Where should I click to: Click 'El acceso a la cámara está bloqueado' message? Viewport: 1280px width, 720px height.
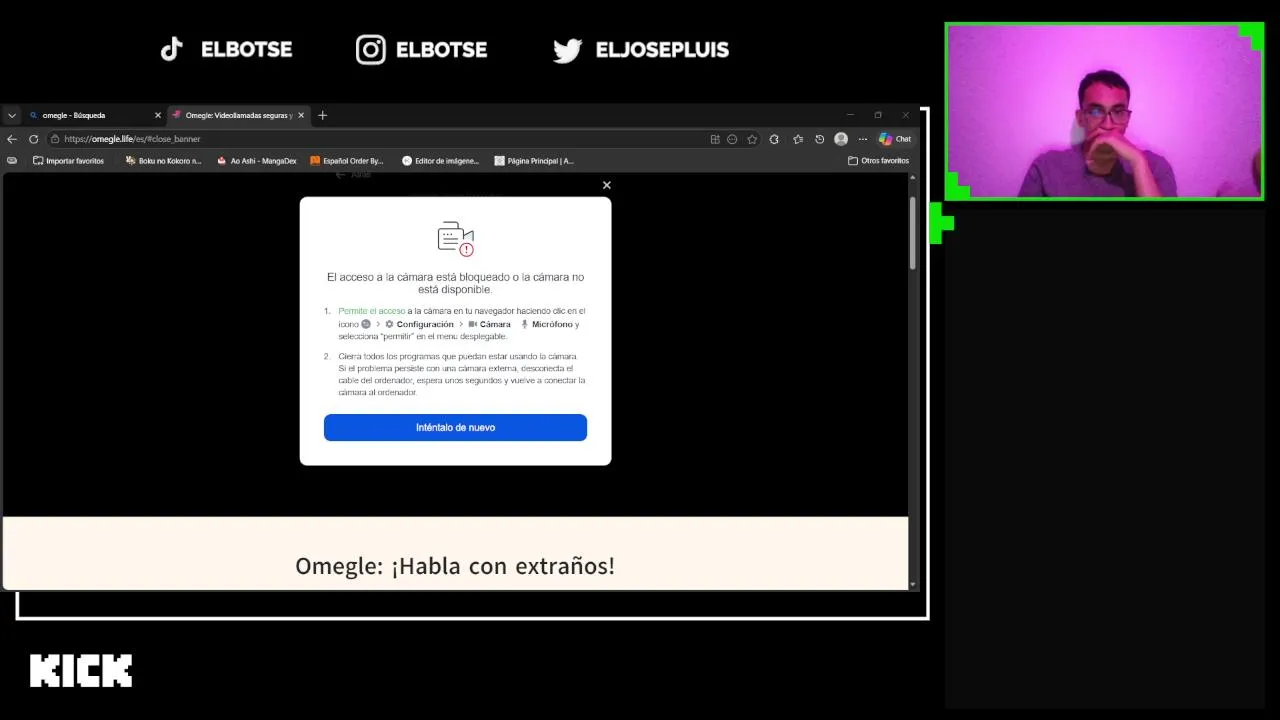click(455, 283)
